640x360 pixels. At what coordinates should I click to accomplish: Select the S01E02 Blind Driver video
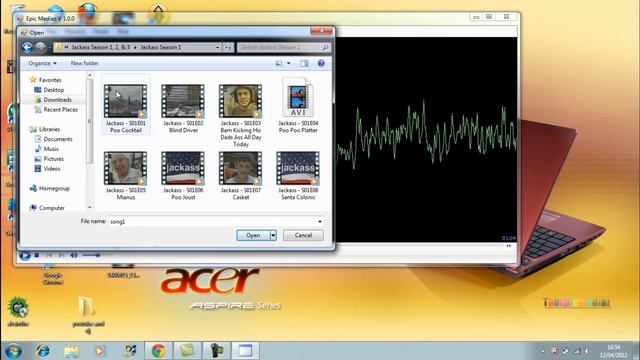click(183, 109)
